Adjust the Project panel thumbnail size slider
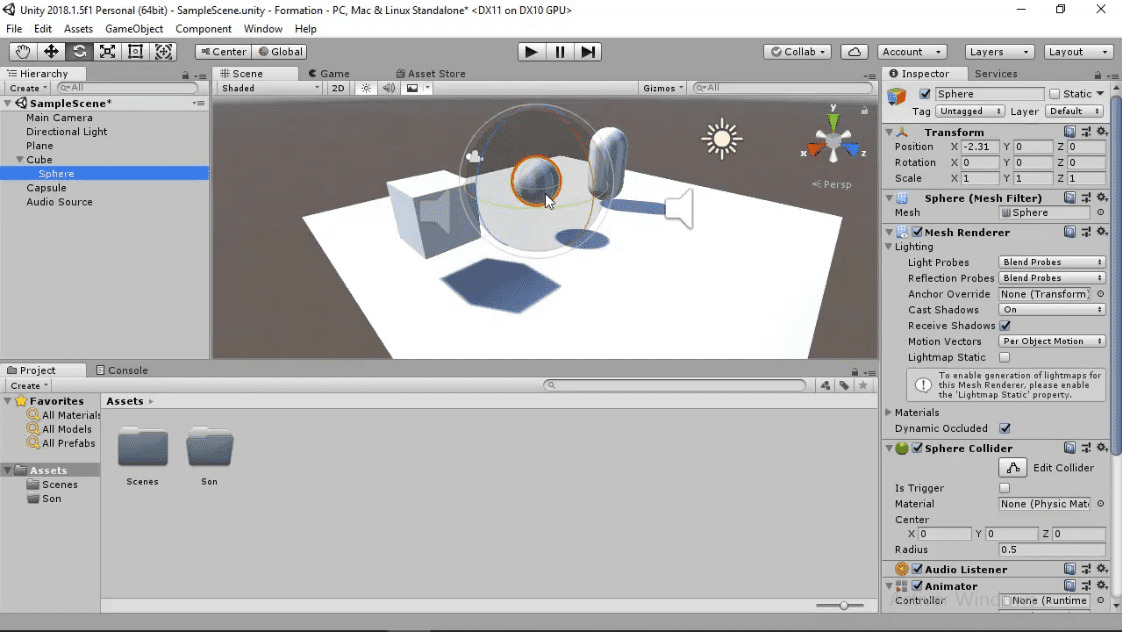The width and height of the screenshot is (1122, 632). (x=843, y=605)
